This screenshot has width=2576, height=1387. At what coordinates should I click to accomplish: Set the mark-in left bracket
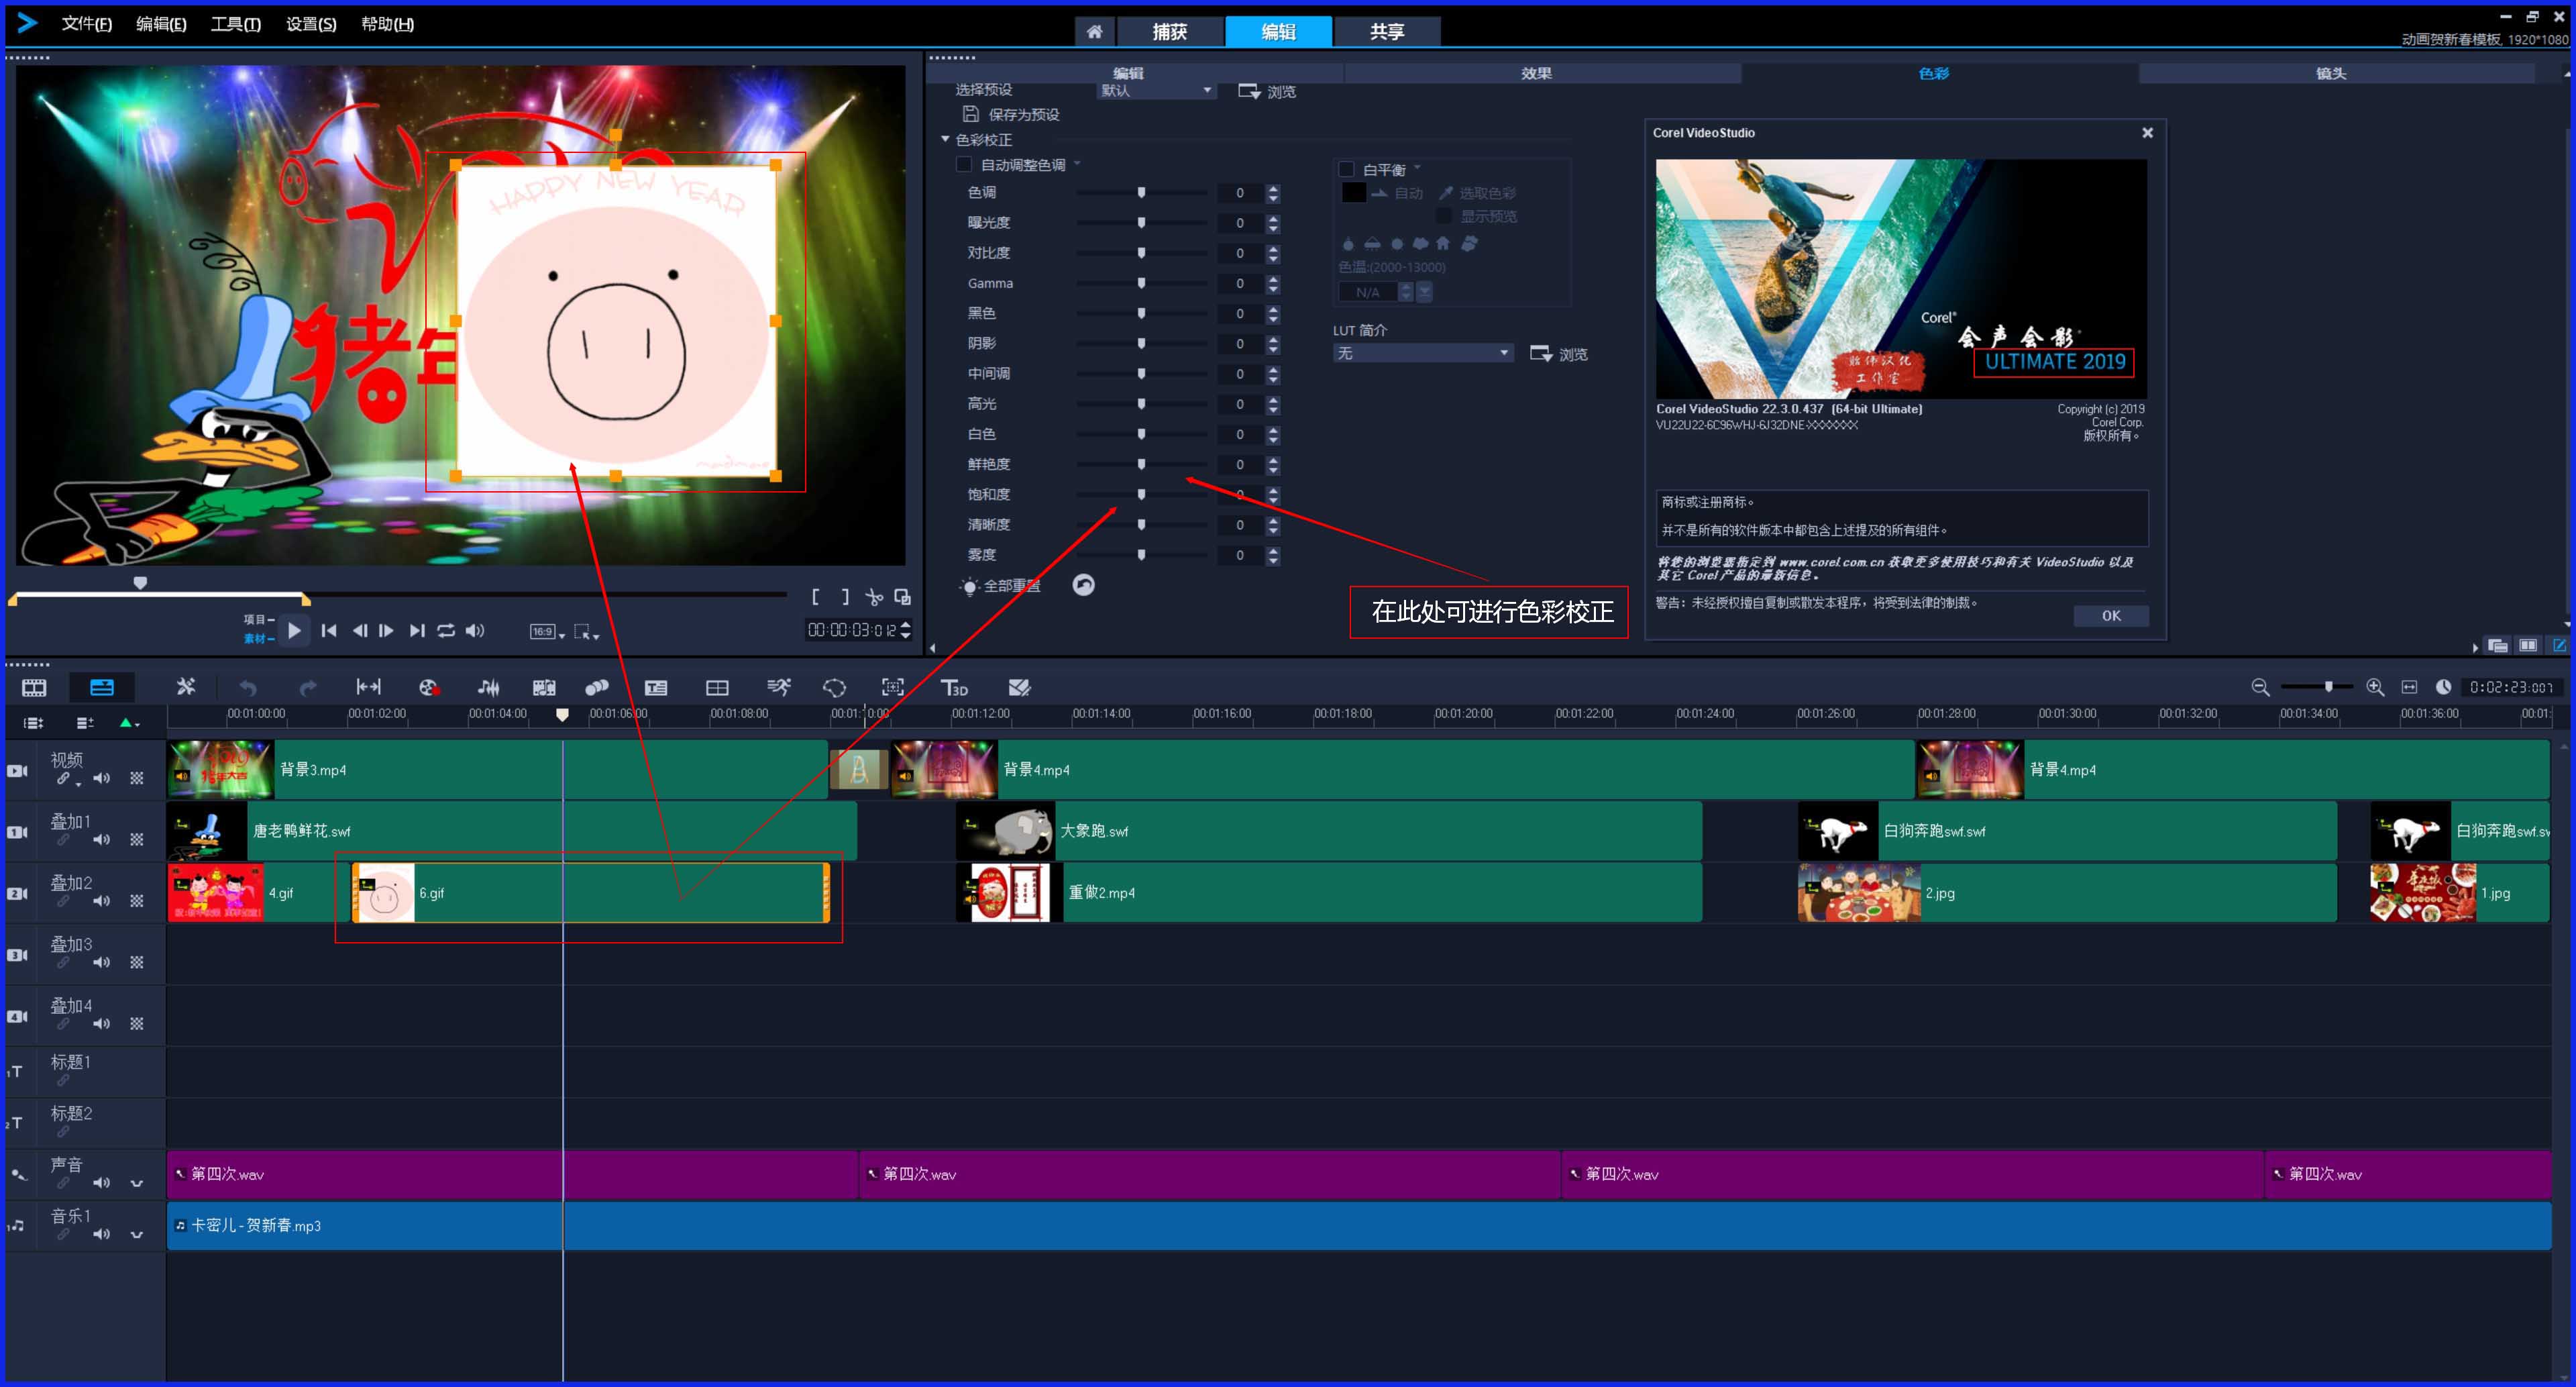pos(816,597)
